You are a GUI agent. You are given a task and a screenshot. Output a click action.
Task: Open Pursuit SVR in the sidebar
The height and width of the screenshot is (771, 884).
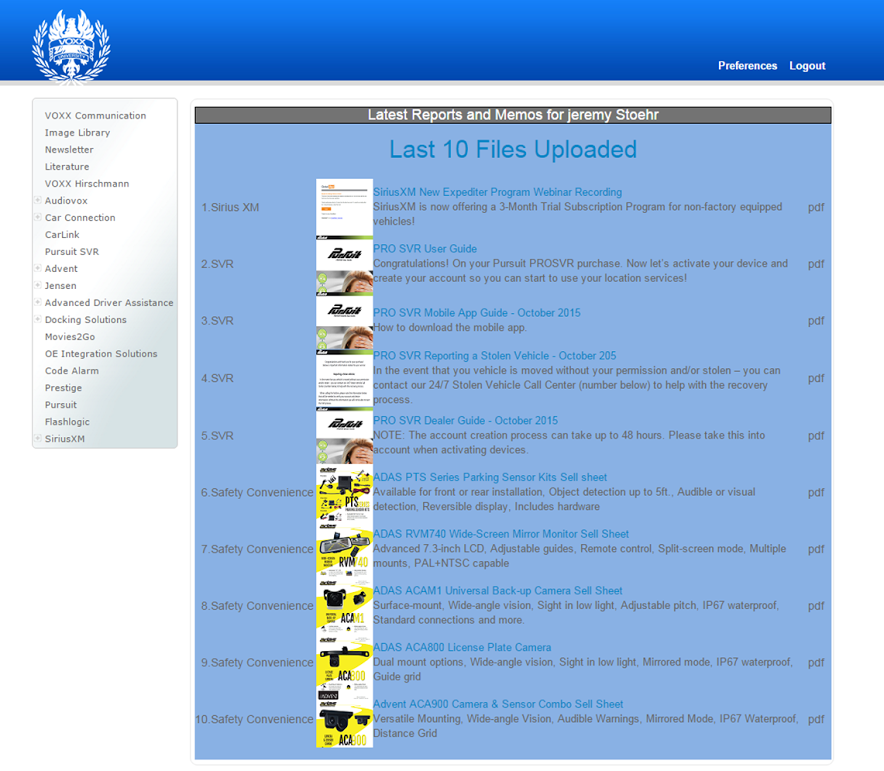point(72,251)
